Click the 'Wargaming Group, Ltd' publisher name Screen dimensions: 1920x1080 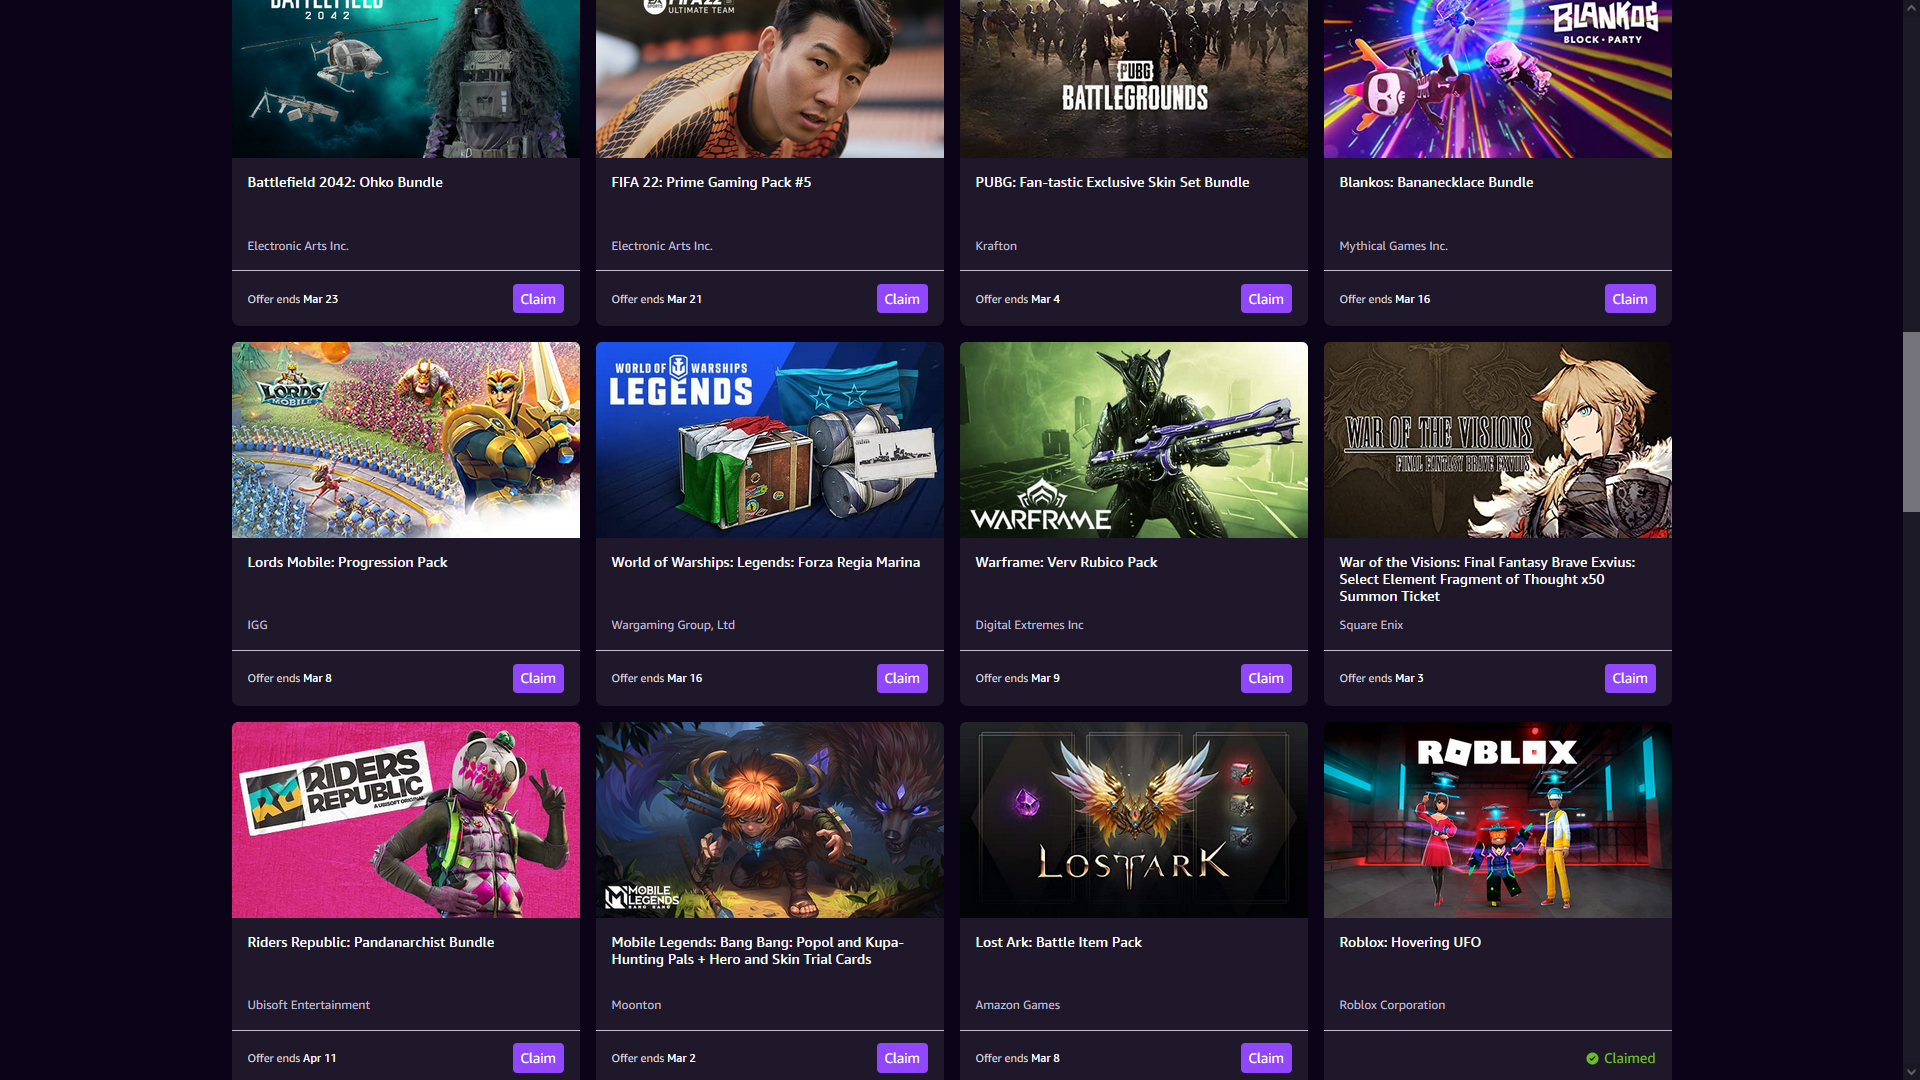[x=673, y=625]
